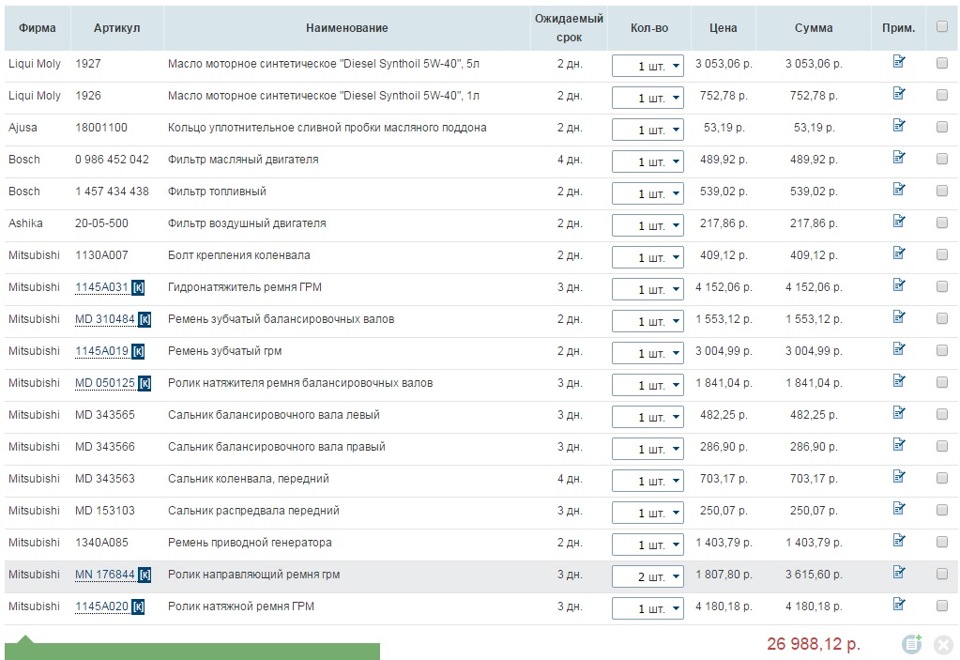Click the grey round X icon at the bottom
This screenshot has width=960, height=660.
coord(942,644)
